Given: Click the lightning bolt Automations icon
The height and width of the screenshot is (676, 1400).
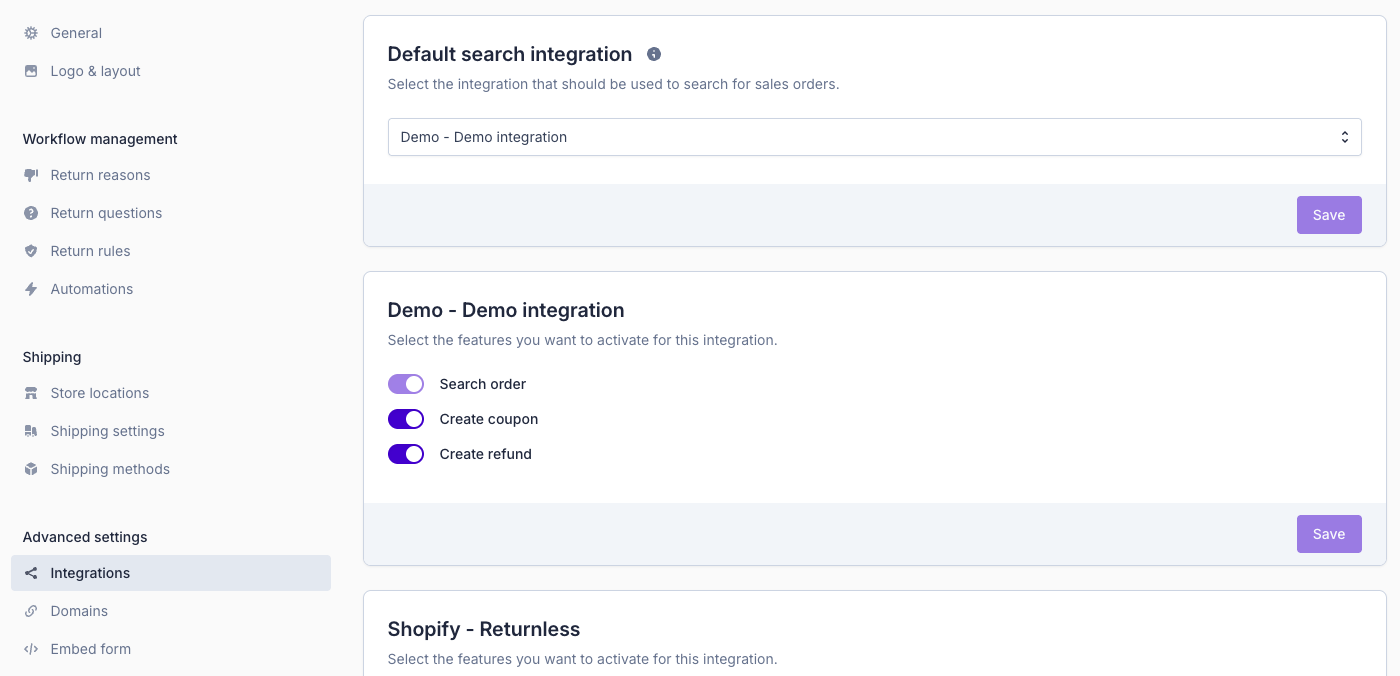Looking at the screenshot, I should [x=31, y=289].
